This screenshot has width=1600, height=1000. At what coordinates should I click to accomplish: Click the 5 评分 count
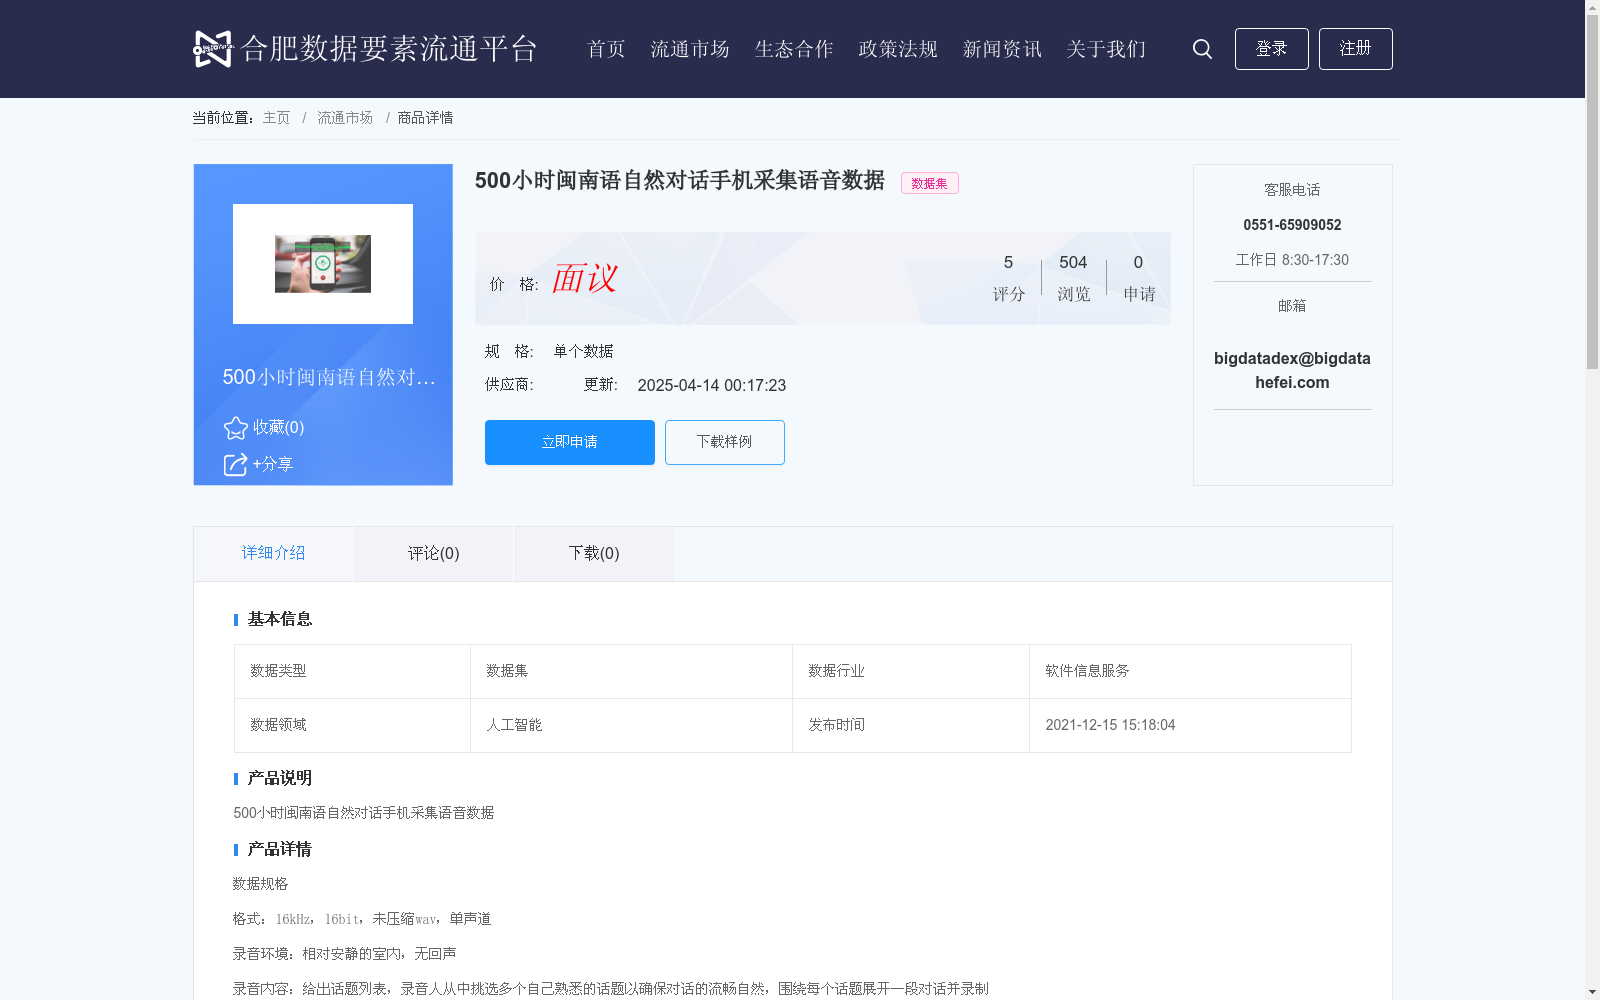point(1009,278)
